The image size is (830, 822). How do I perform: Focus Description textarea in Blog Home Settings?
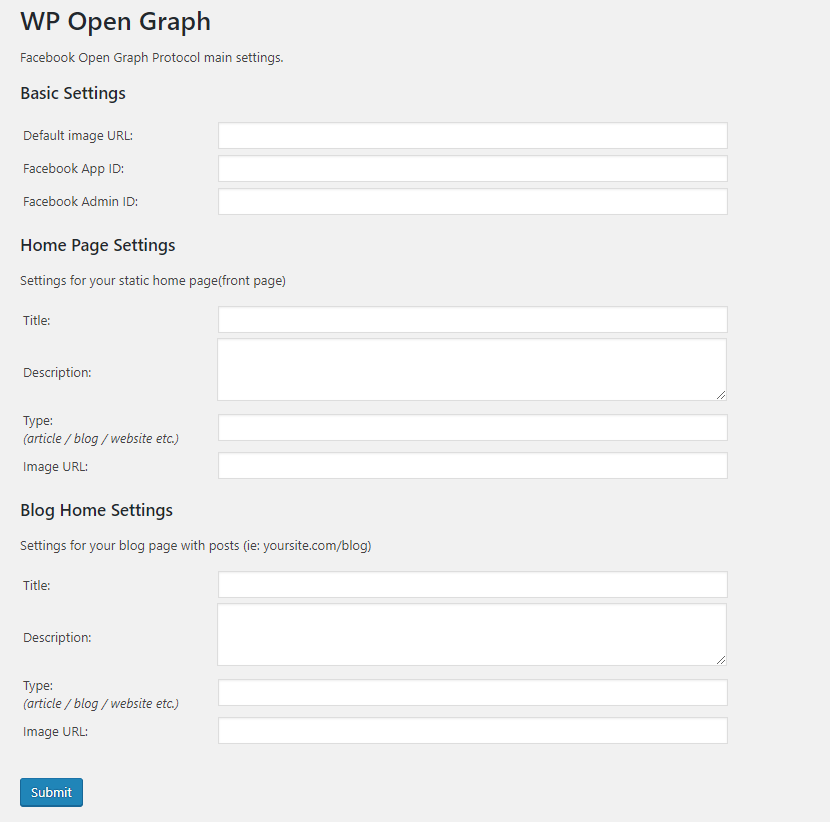(472, 635)
